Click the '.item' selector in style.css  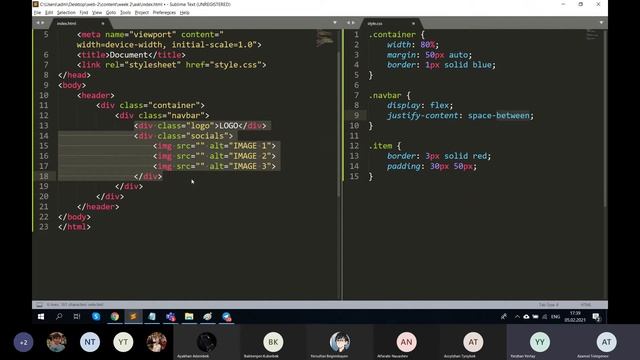pos(380,146)
